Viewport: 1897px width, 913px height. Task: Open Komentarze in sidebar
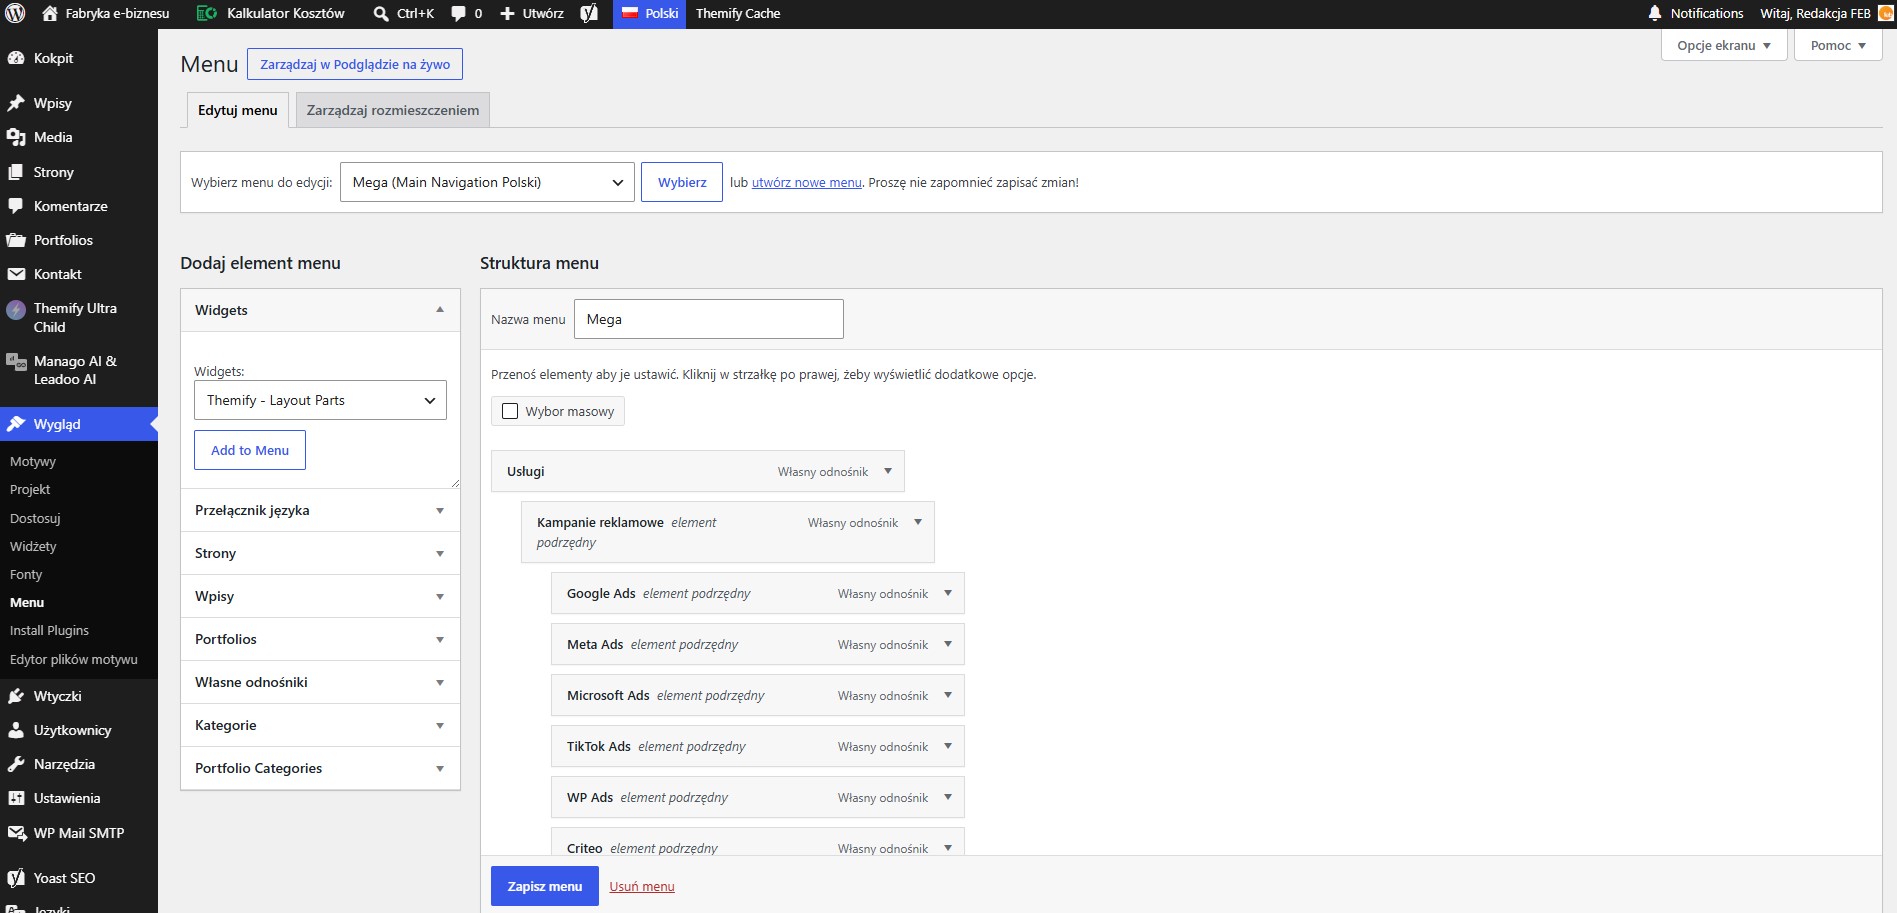click(x=78, y=206)
